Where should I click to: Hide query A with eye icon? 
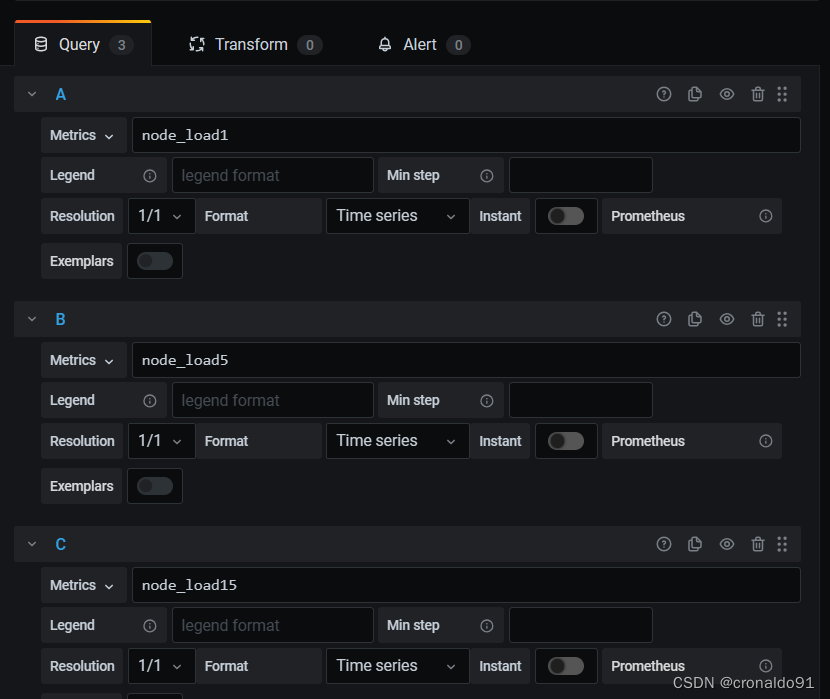coord(727,94)
